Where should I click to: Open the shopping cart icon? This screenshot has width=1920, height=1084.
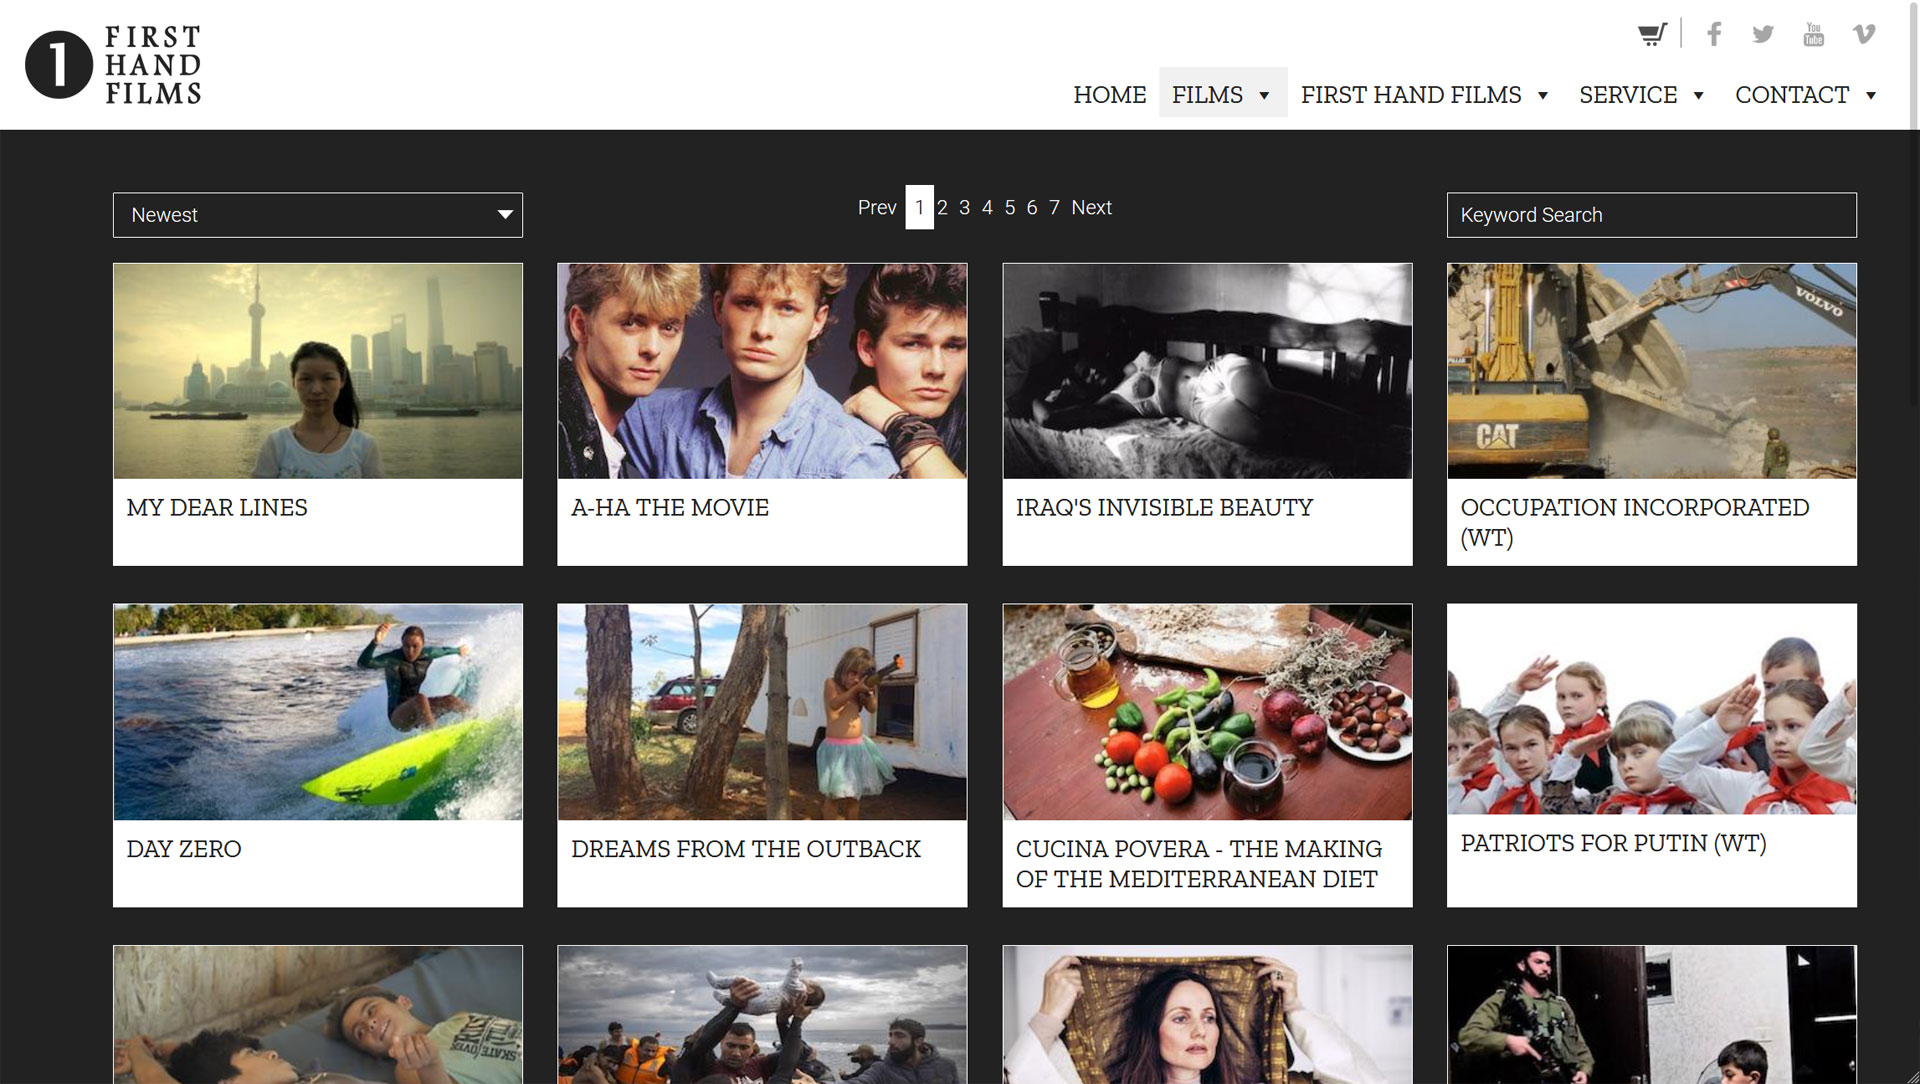point(1652,34)
